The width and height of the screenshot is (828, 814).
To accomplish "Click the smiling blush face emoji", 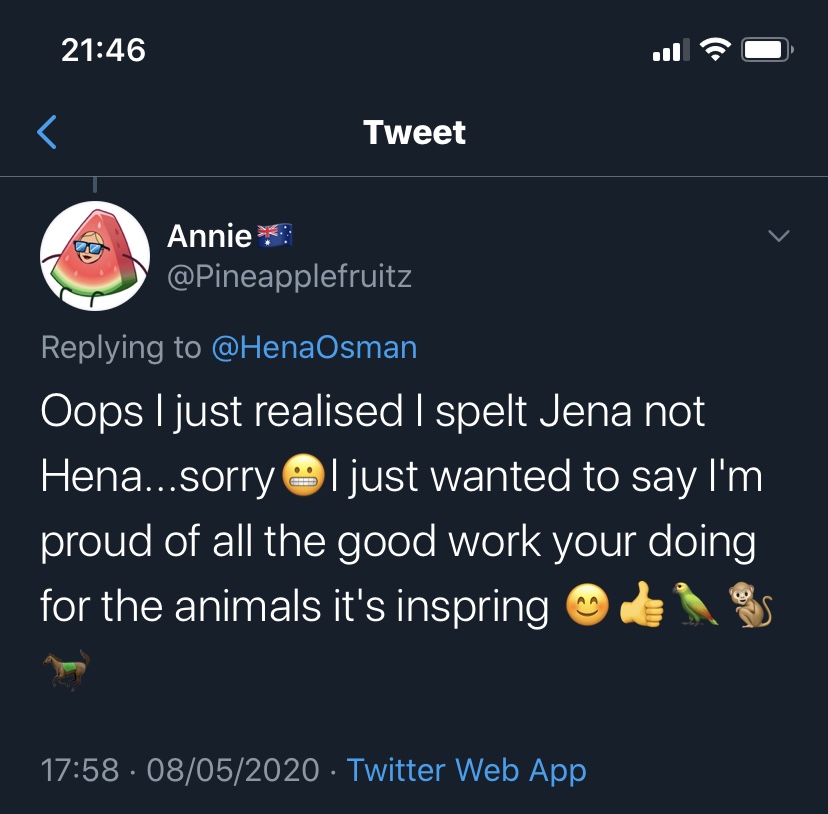I will (x=587, y=605).
